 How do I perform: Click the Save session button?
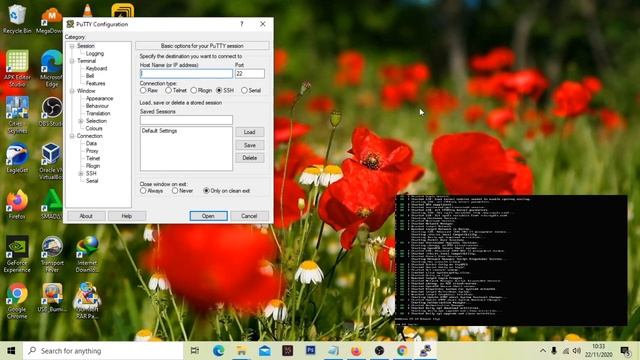(249, 145)
